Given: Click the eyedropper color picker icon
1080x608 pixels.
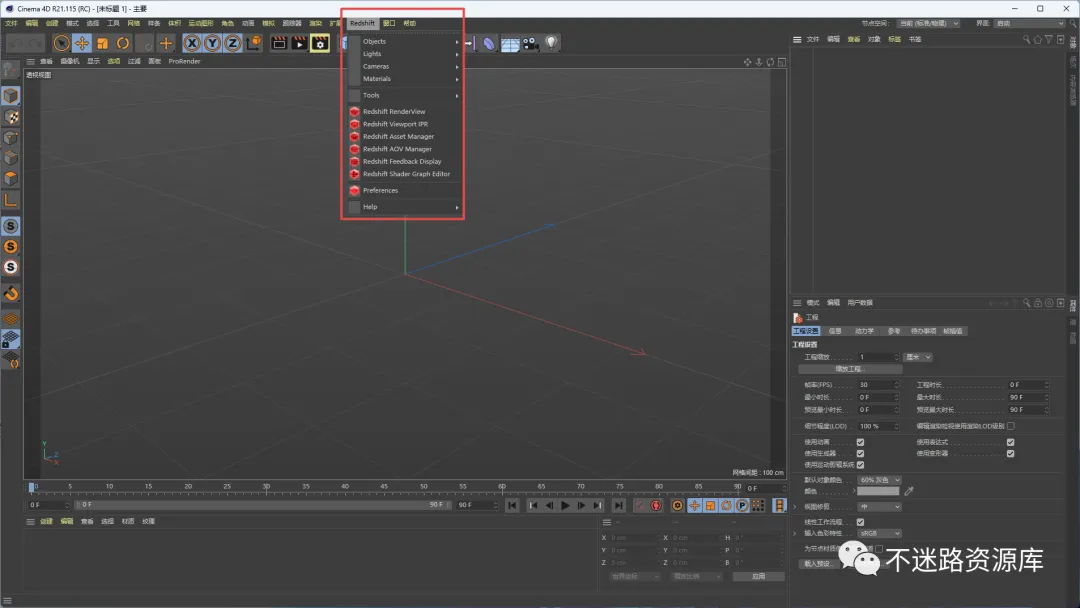Looking at the screenshot, I should coord(909,491).
